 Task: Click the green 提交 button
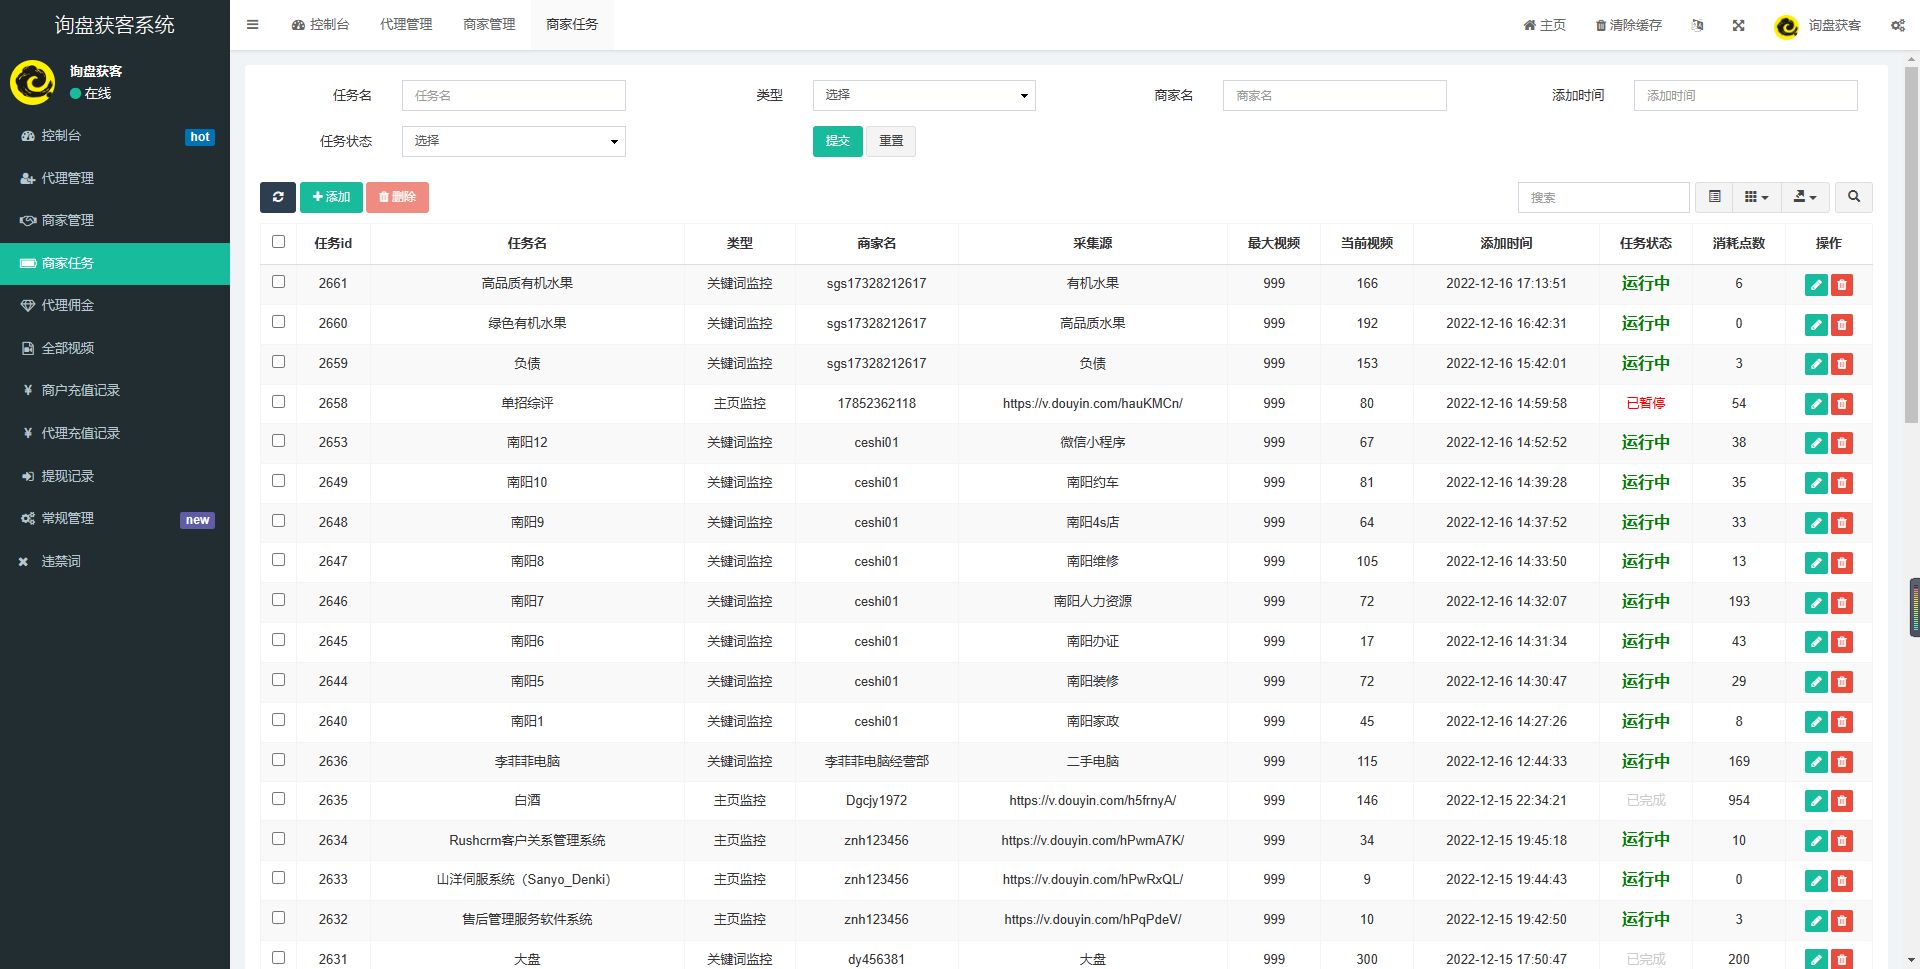(837, 141)
